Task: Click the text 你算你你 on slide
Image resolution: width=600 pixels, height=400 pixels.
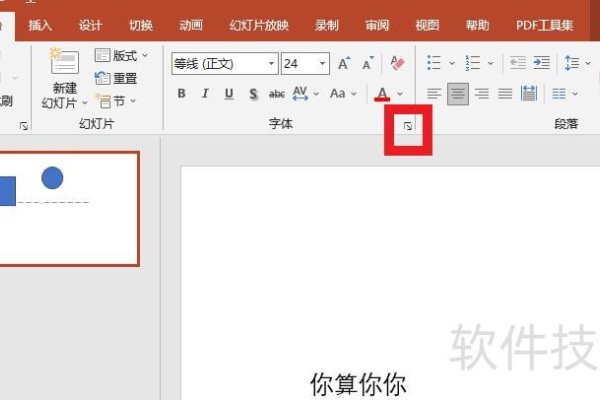Action: [358, 385]
